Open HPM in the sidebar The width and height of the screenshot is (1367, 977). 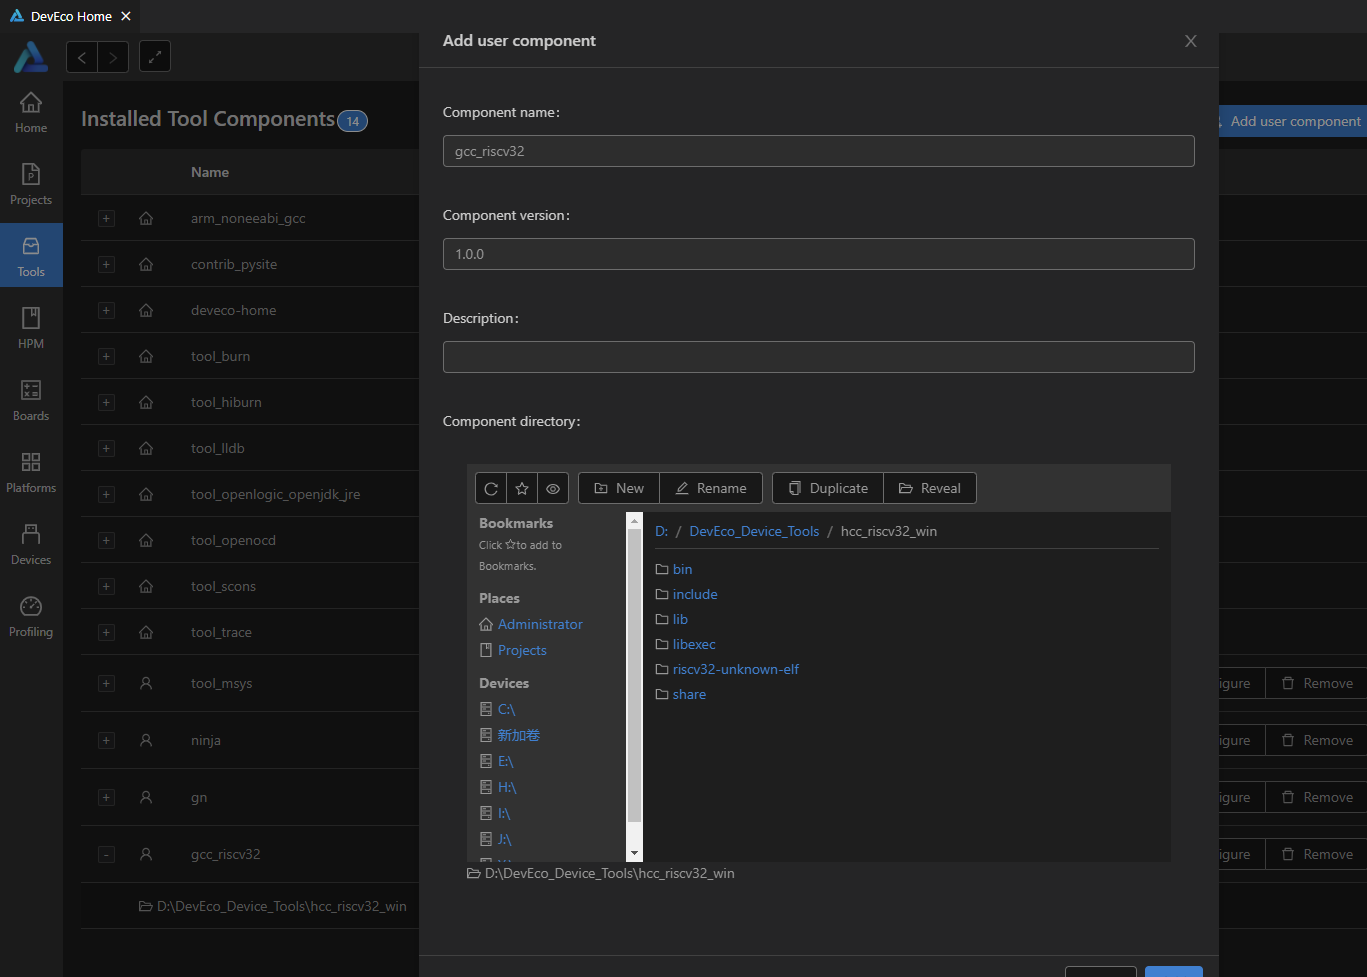coord(31,328)
